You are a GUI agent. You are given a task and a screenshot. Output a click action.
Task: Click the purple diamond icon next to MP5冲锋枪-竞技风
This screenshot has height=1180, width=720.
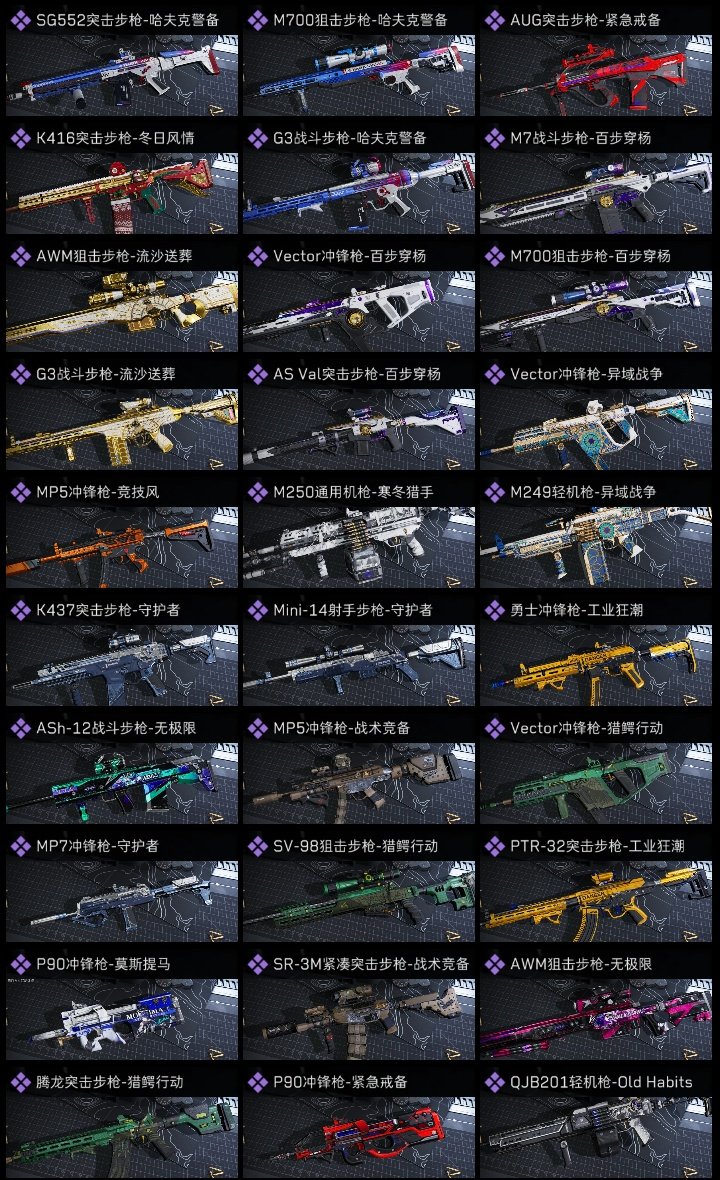(20, 492)
